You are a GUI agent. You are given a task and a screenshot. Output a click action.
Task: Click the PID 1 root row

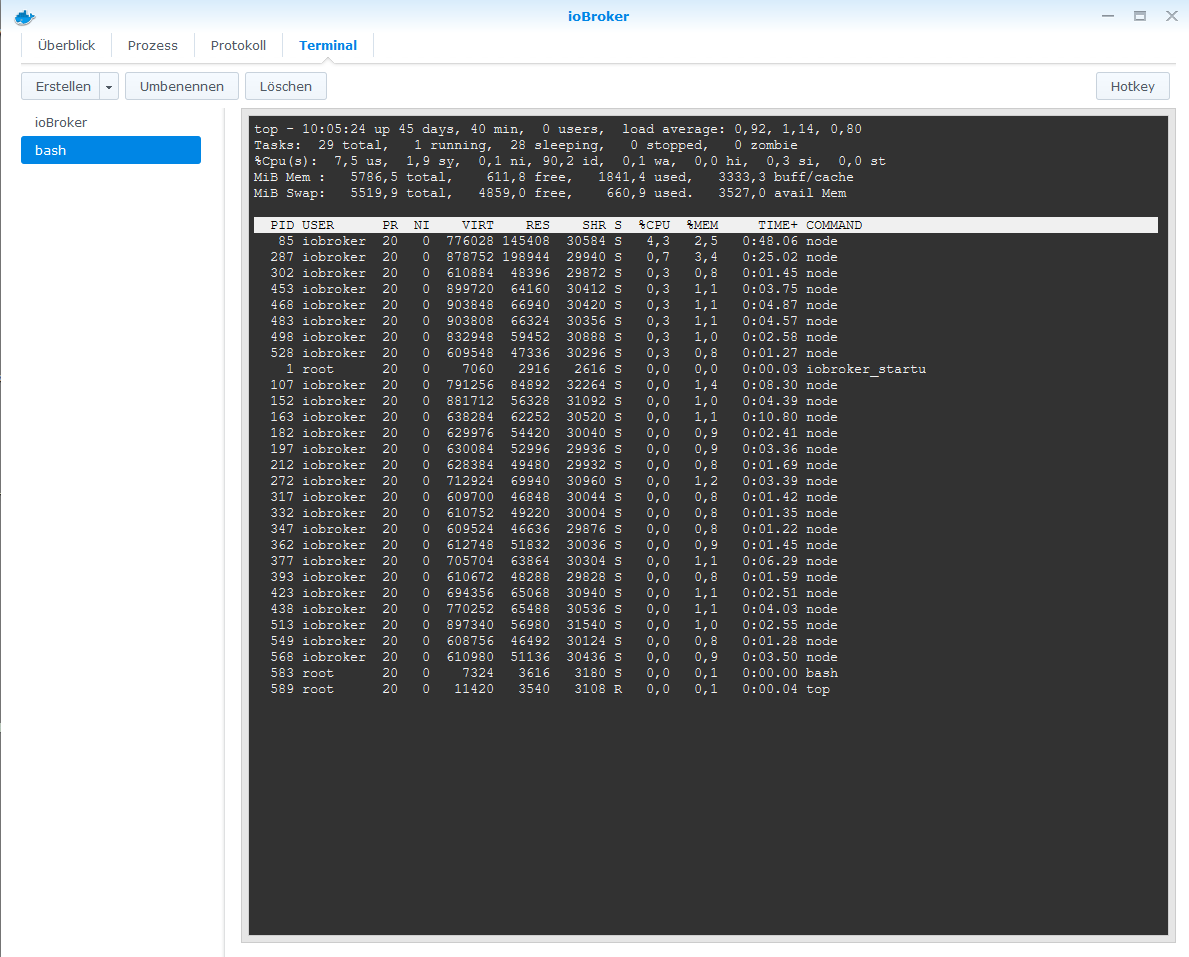pyautogui.click(x=705, y=369)
